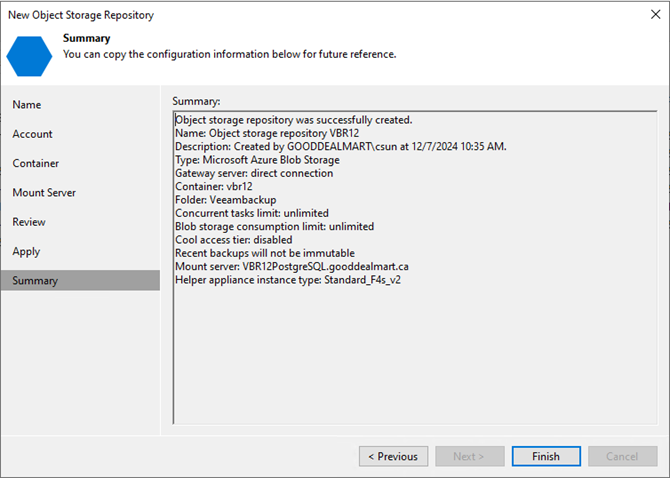
Task: Click the 'Name: Object storage repository VBR12' line
Action: [x=267, y=133]
